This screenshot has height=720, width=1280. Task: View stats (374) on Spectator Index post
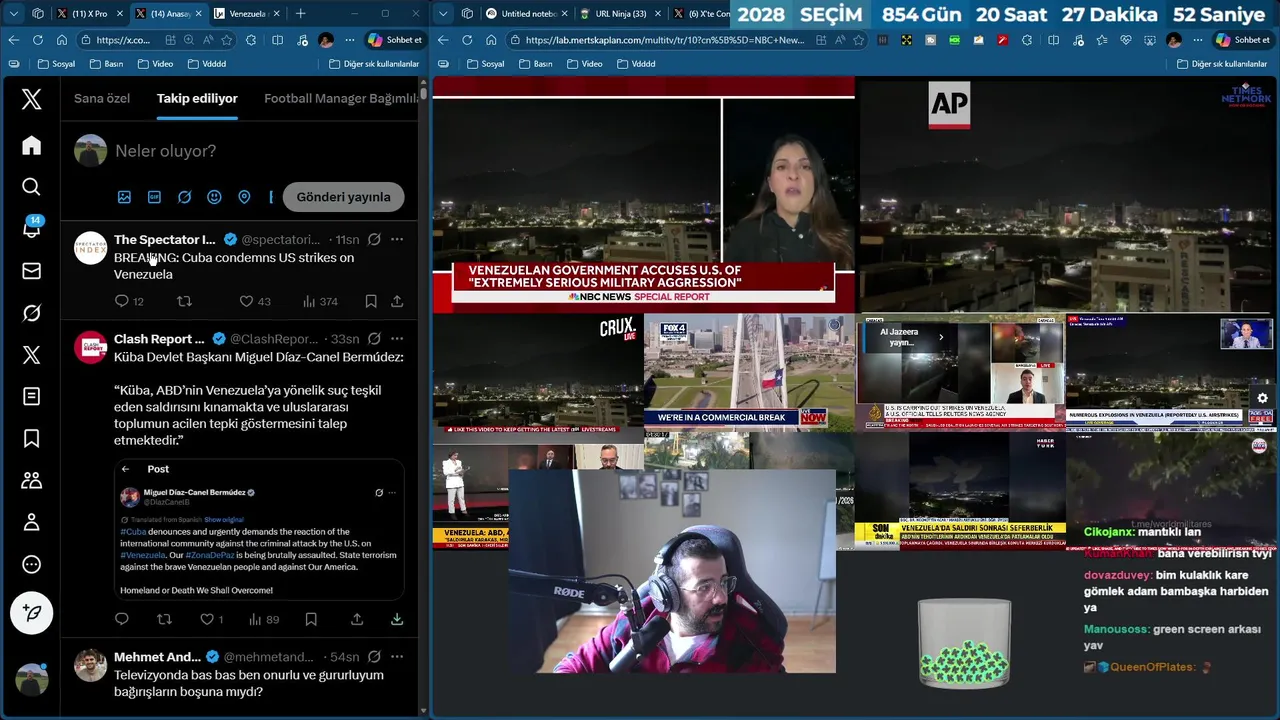(x=320, y=301)
